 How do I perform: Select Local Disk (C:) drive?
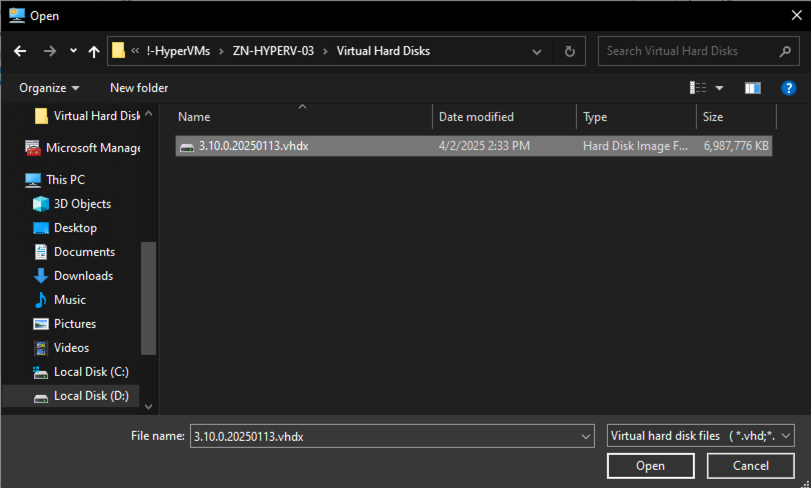(x=90, y=372)
